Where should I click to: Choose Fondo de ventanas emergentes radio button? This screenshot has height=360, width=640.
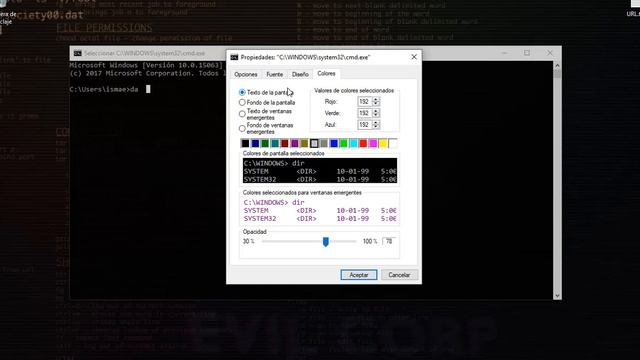pos(242,129)
